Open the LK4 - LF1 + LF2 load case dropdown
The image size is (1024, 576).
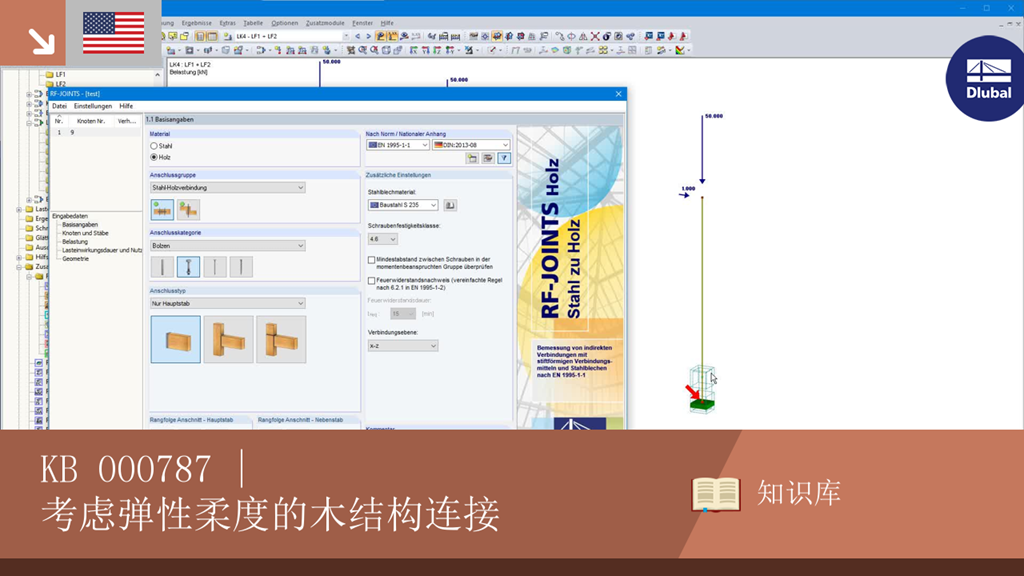pyautogui.click(x=292, y=37)
